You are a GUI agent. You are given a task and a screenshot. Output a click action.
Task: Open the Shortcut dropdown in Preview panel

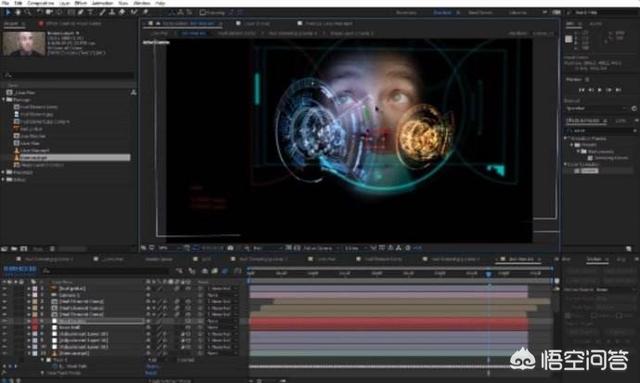point(596,109)
